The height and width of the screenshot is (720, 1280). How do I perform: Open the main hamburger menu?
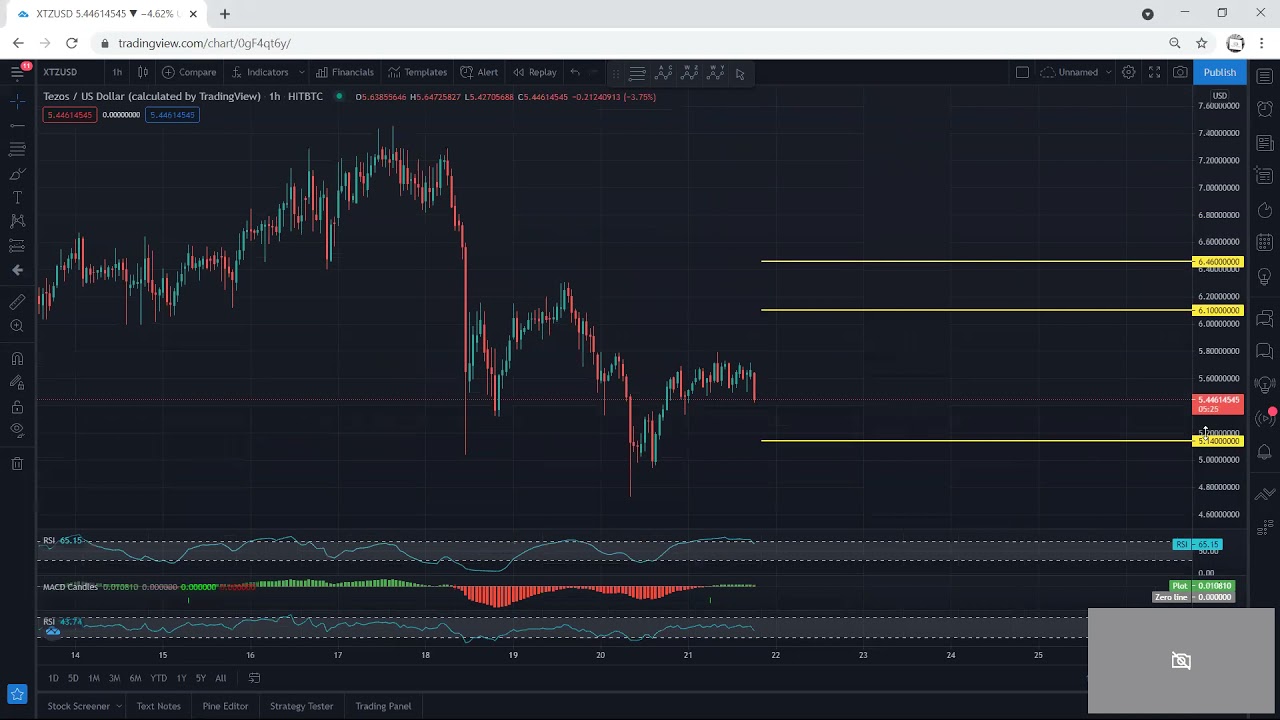(x=17, y=72)
